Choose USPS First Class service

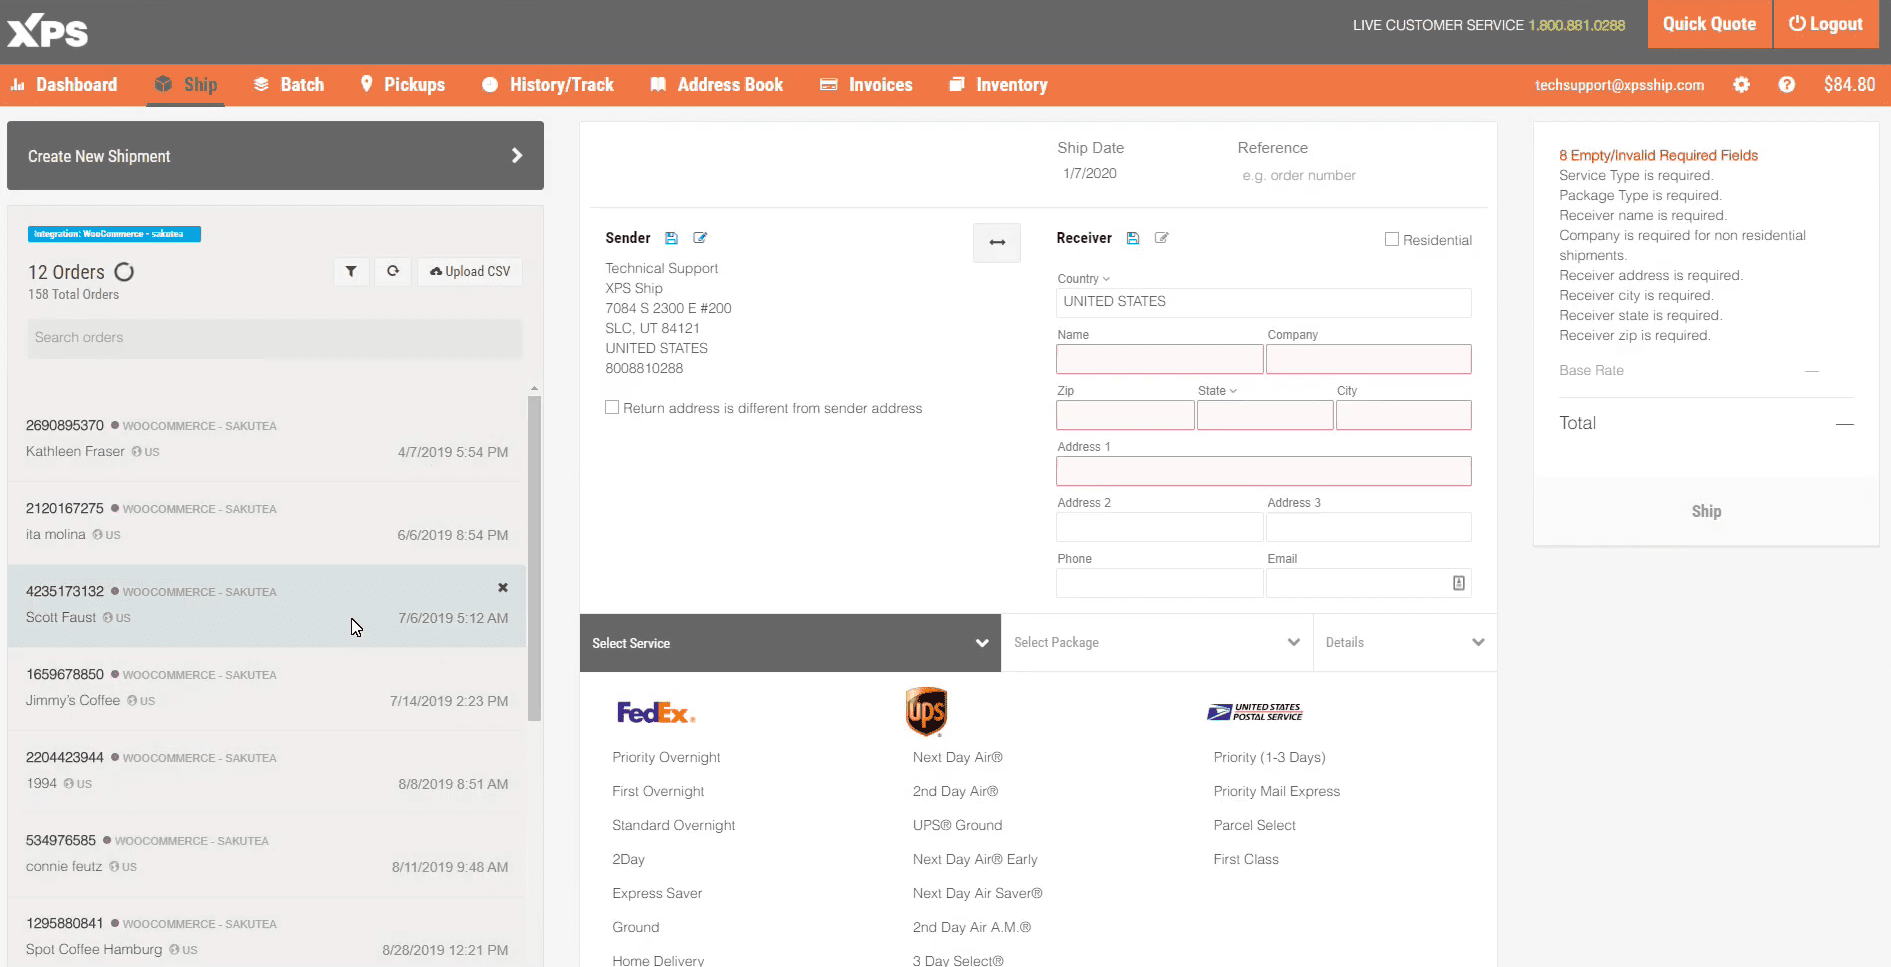tap(1246, 859)
